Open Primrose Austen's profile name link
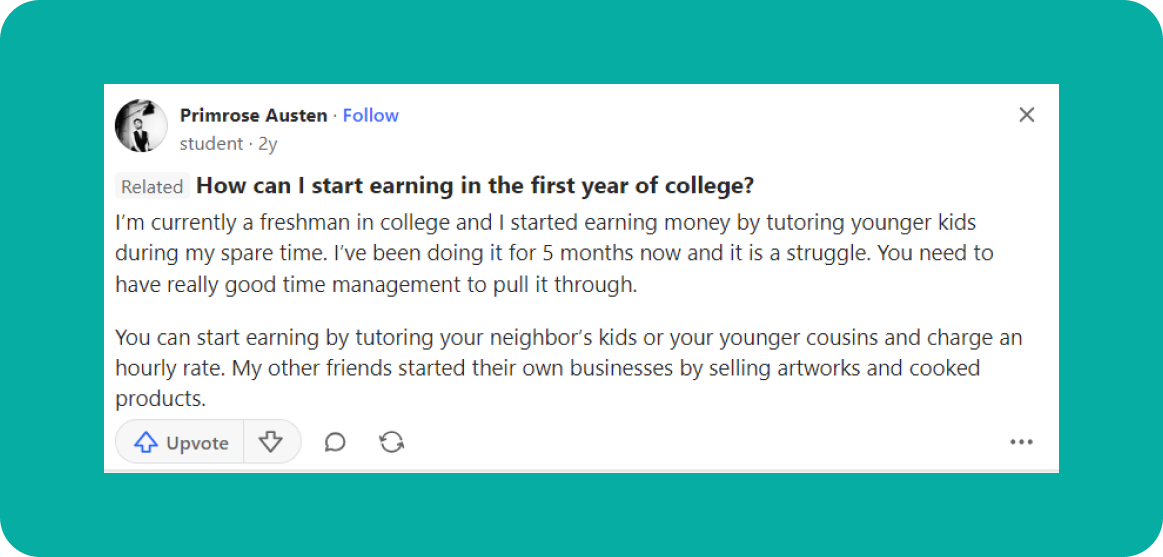The height and width of the screenshot is (557, 1163). point(253,115)
